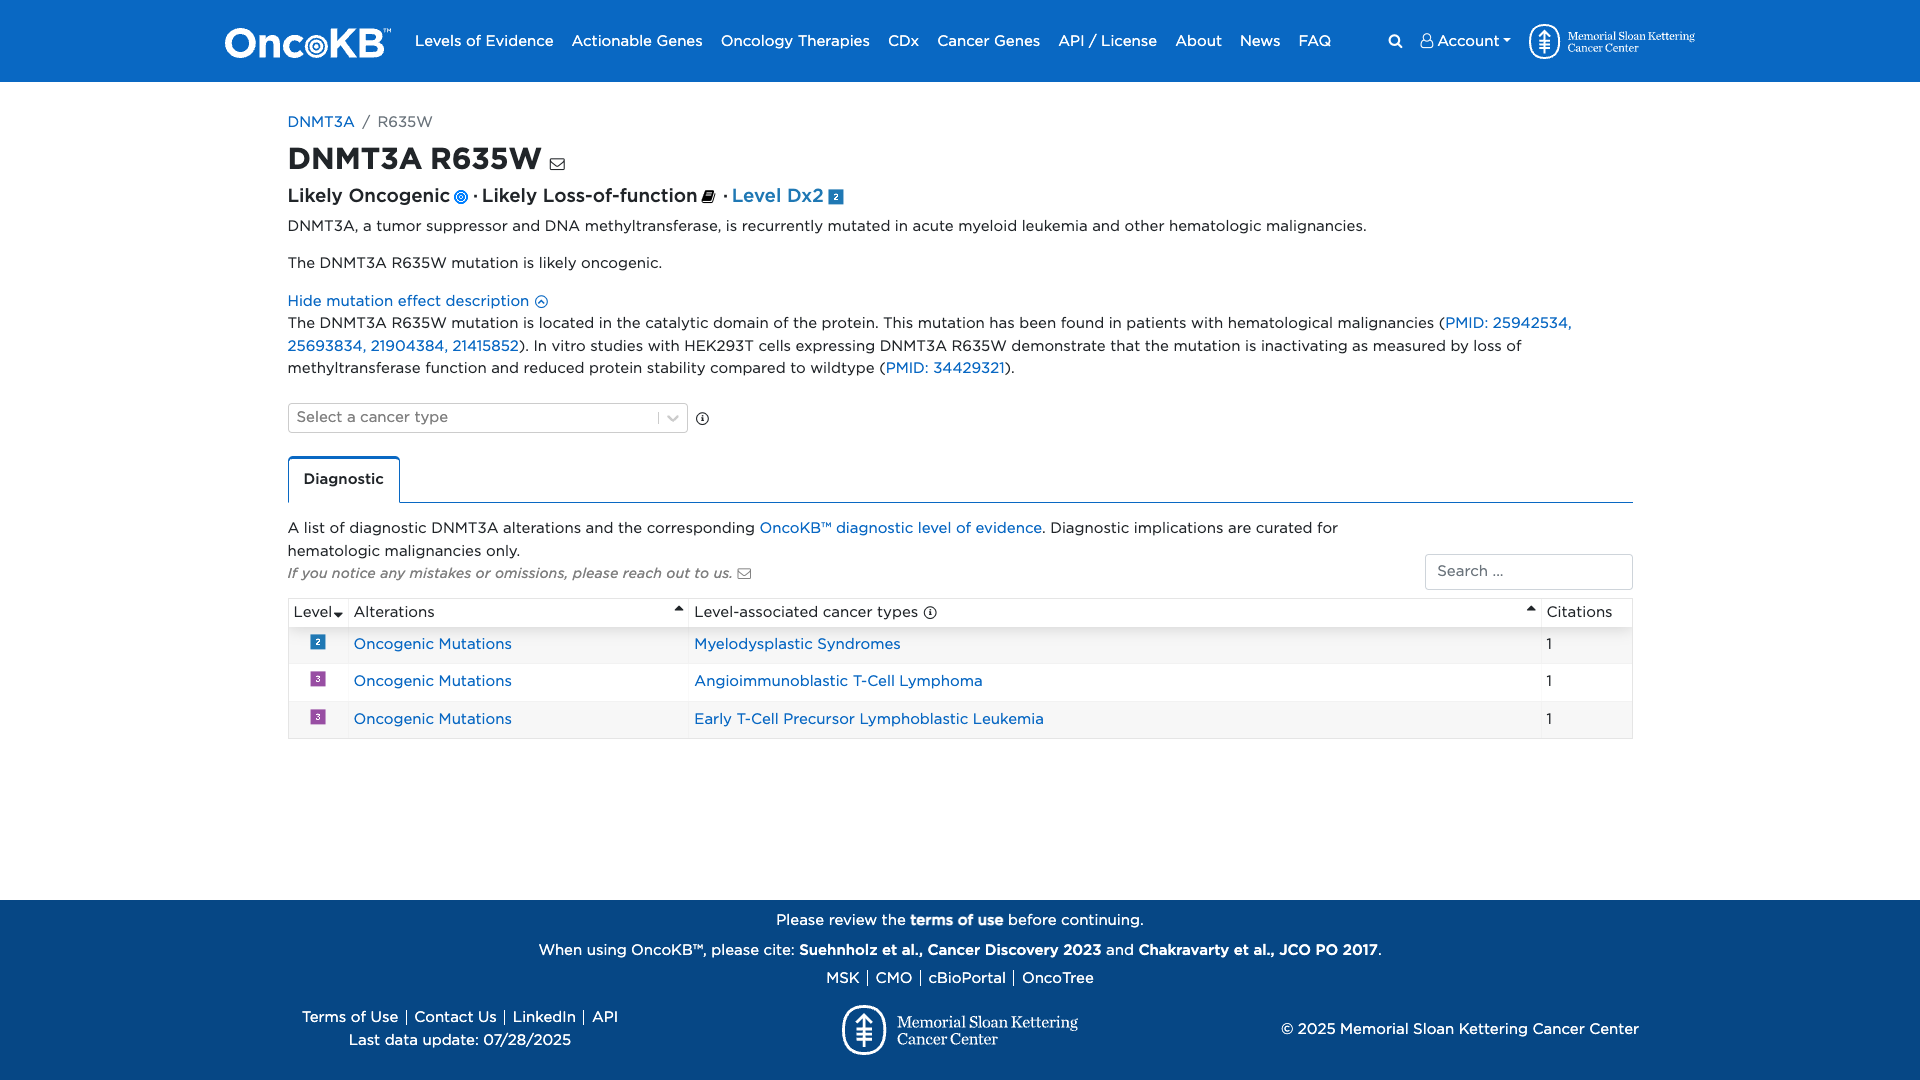Open PMID: 34429321 citation link
This screenshot has width=1920, height=1080.
click(945, 368)
